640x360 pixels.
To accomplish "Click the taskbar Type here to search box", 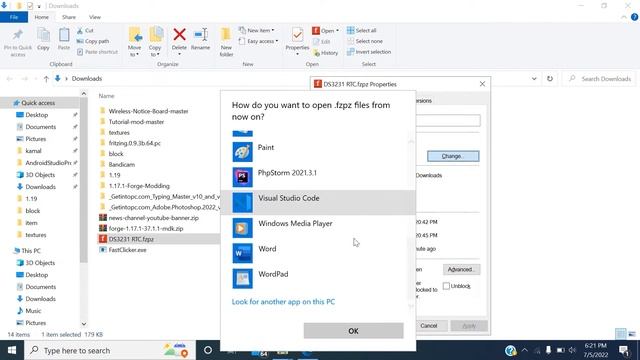I will 109,350.
